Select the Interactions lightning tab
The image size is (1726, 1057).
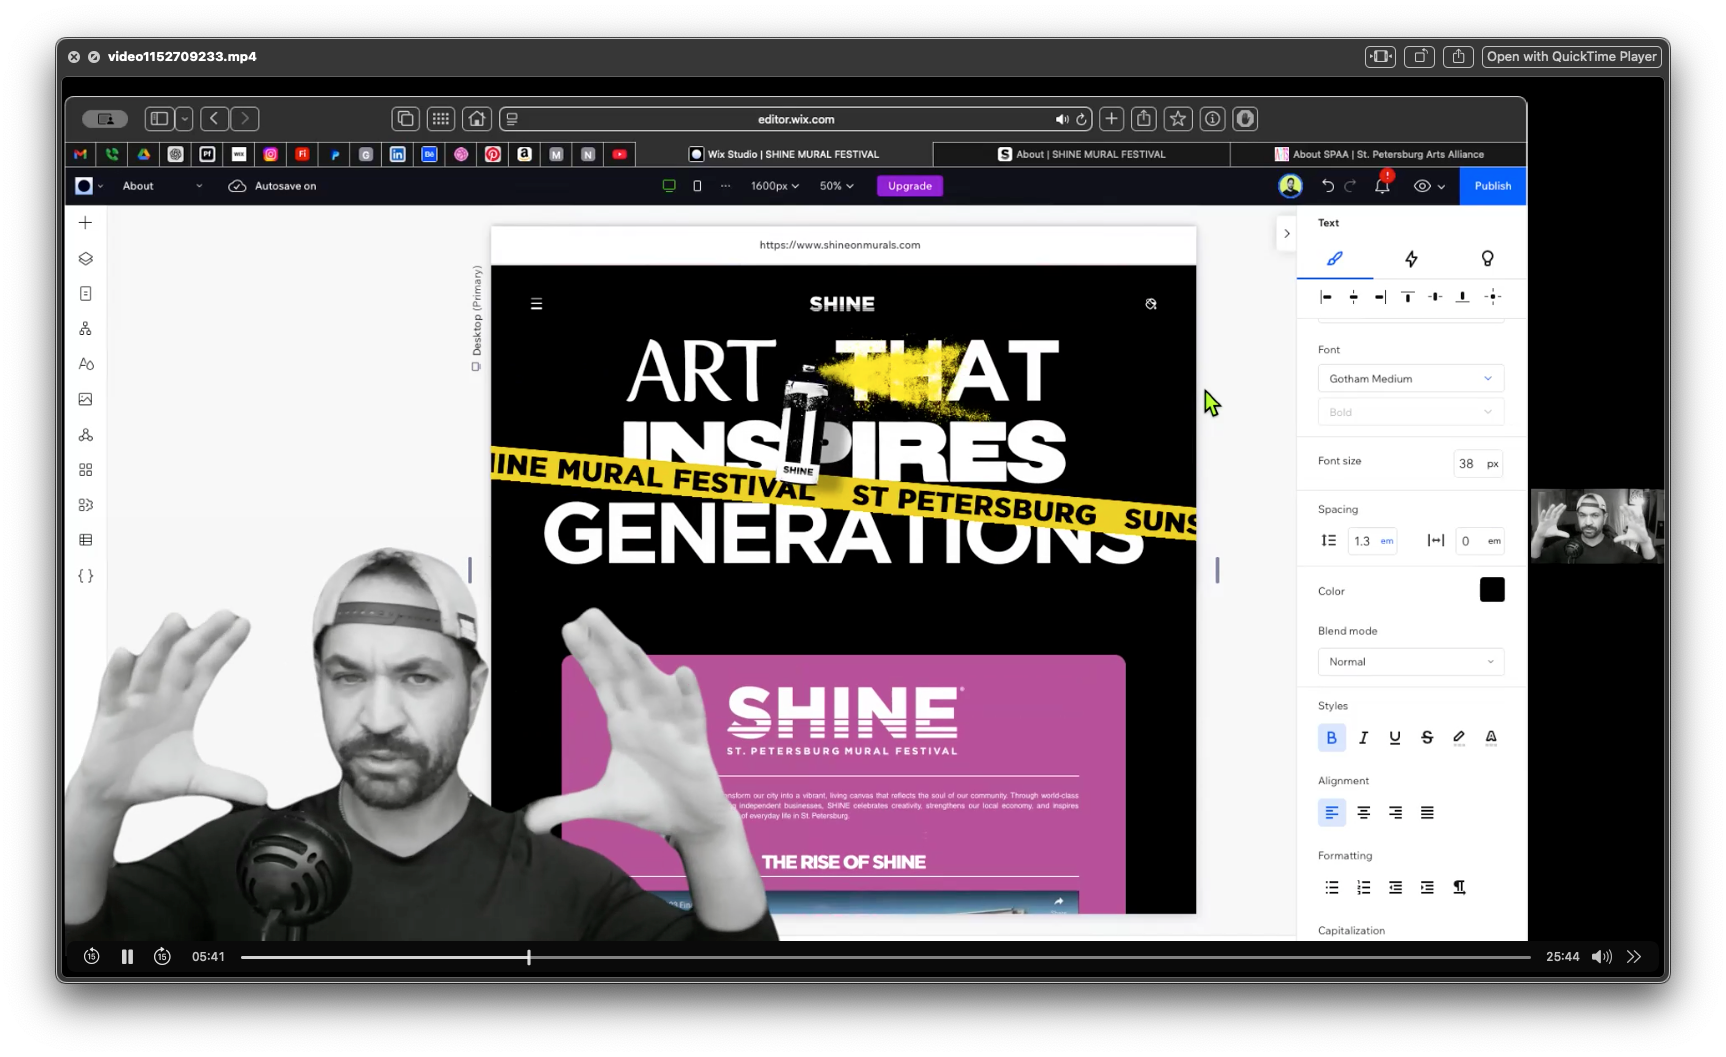[x=1411, y=259]
